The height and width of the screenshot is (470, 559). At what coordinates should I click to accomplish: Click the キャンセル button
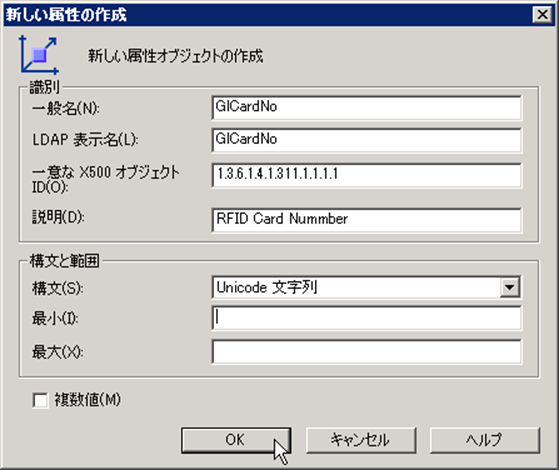(361, 440)
